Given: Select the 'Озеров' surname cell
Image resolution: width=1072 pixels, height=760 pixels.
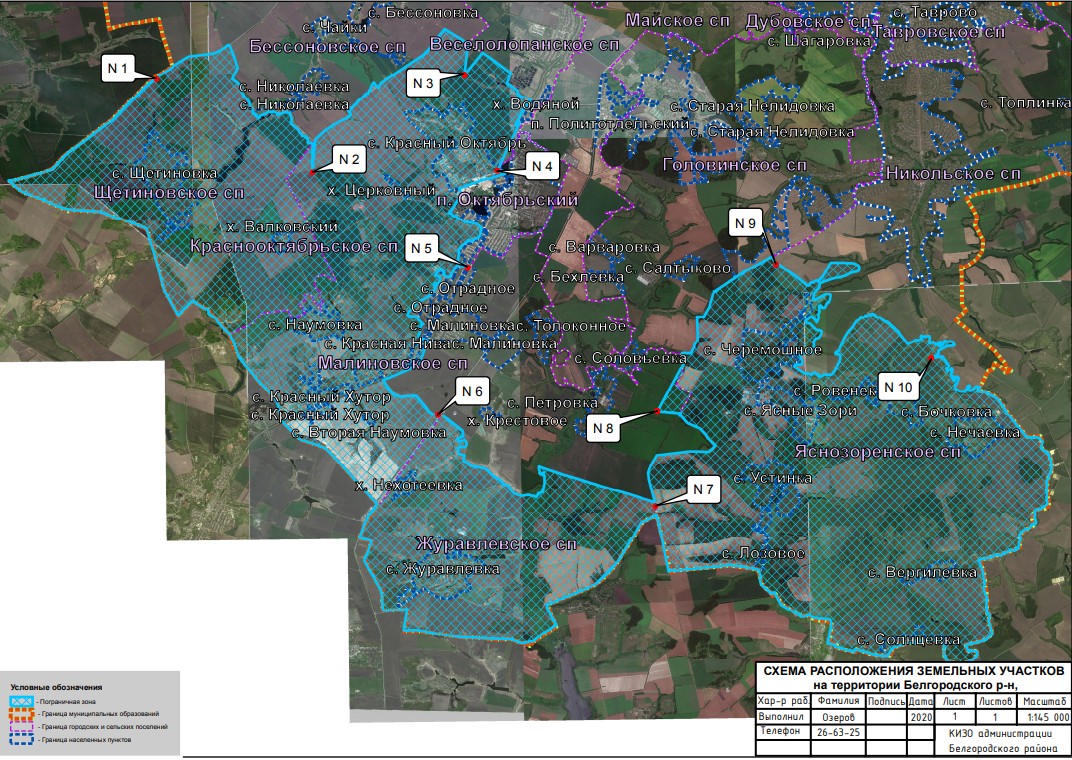Looking at the screenshot, I should click(839, 717).
